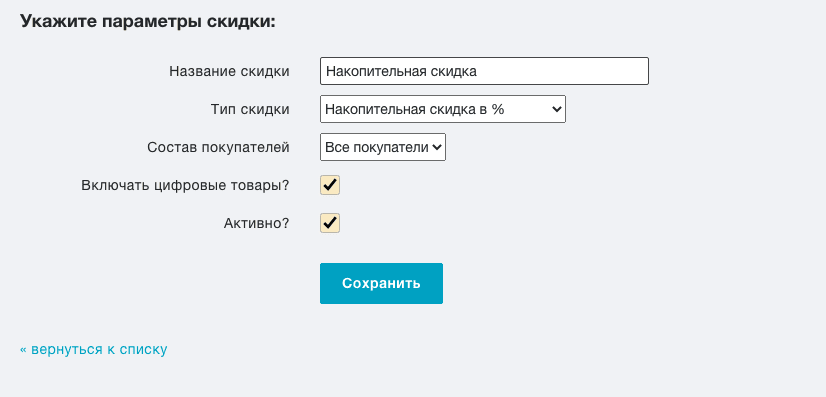Click the 'Активно?' label text
The height and width of the screenshot is (397, 826).
tap(257, 223)
